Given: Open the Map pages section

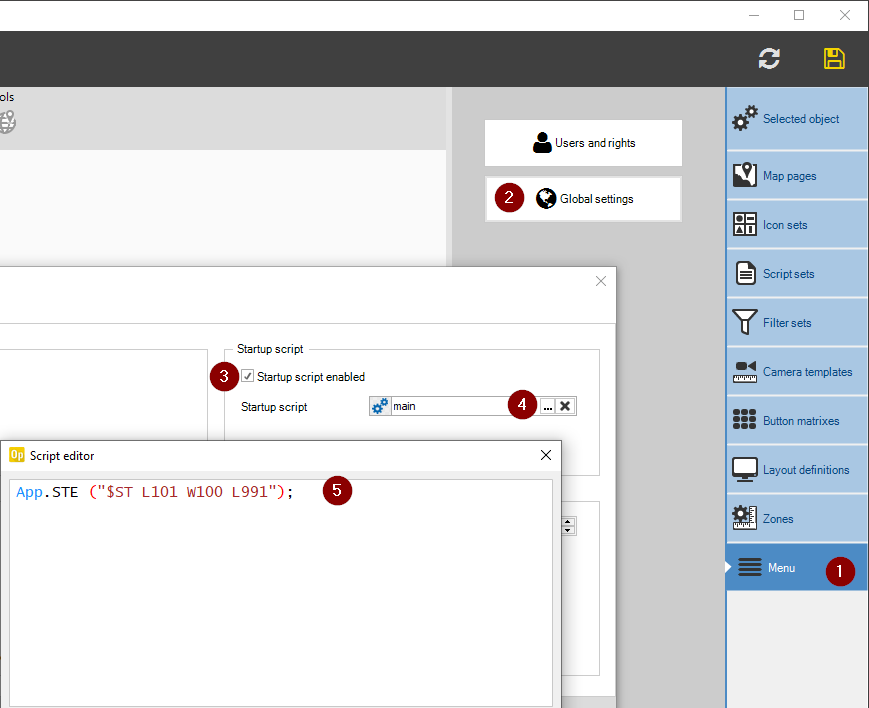Looking at the screenshot, I should [797, 176].
